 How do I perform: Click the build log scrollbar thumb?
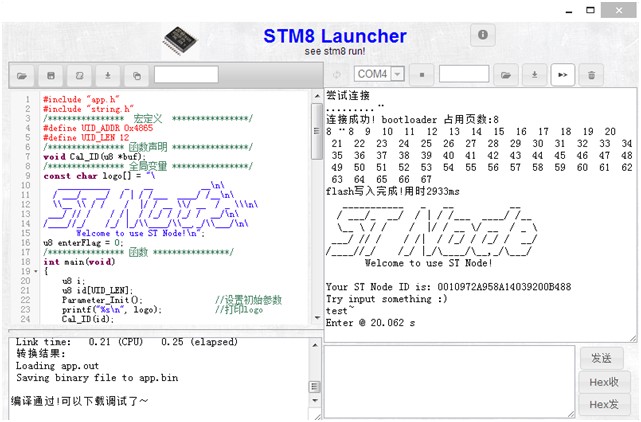(314, 387)
